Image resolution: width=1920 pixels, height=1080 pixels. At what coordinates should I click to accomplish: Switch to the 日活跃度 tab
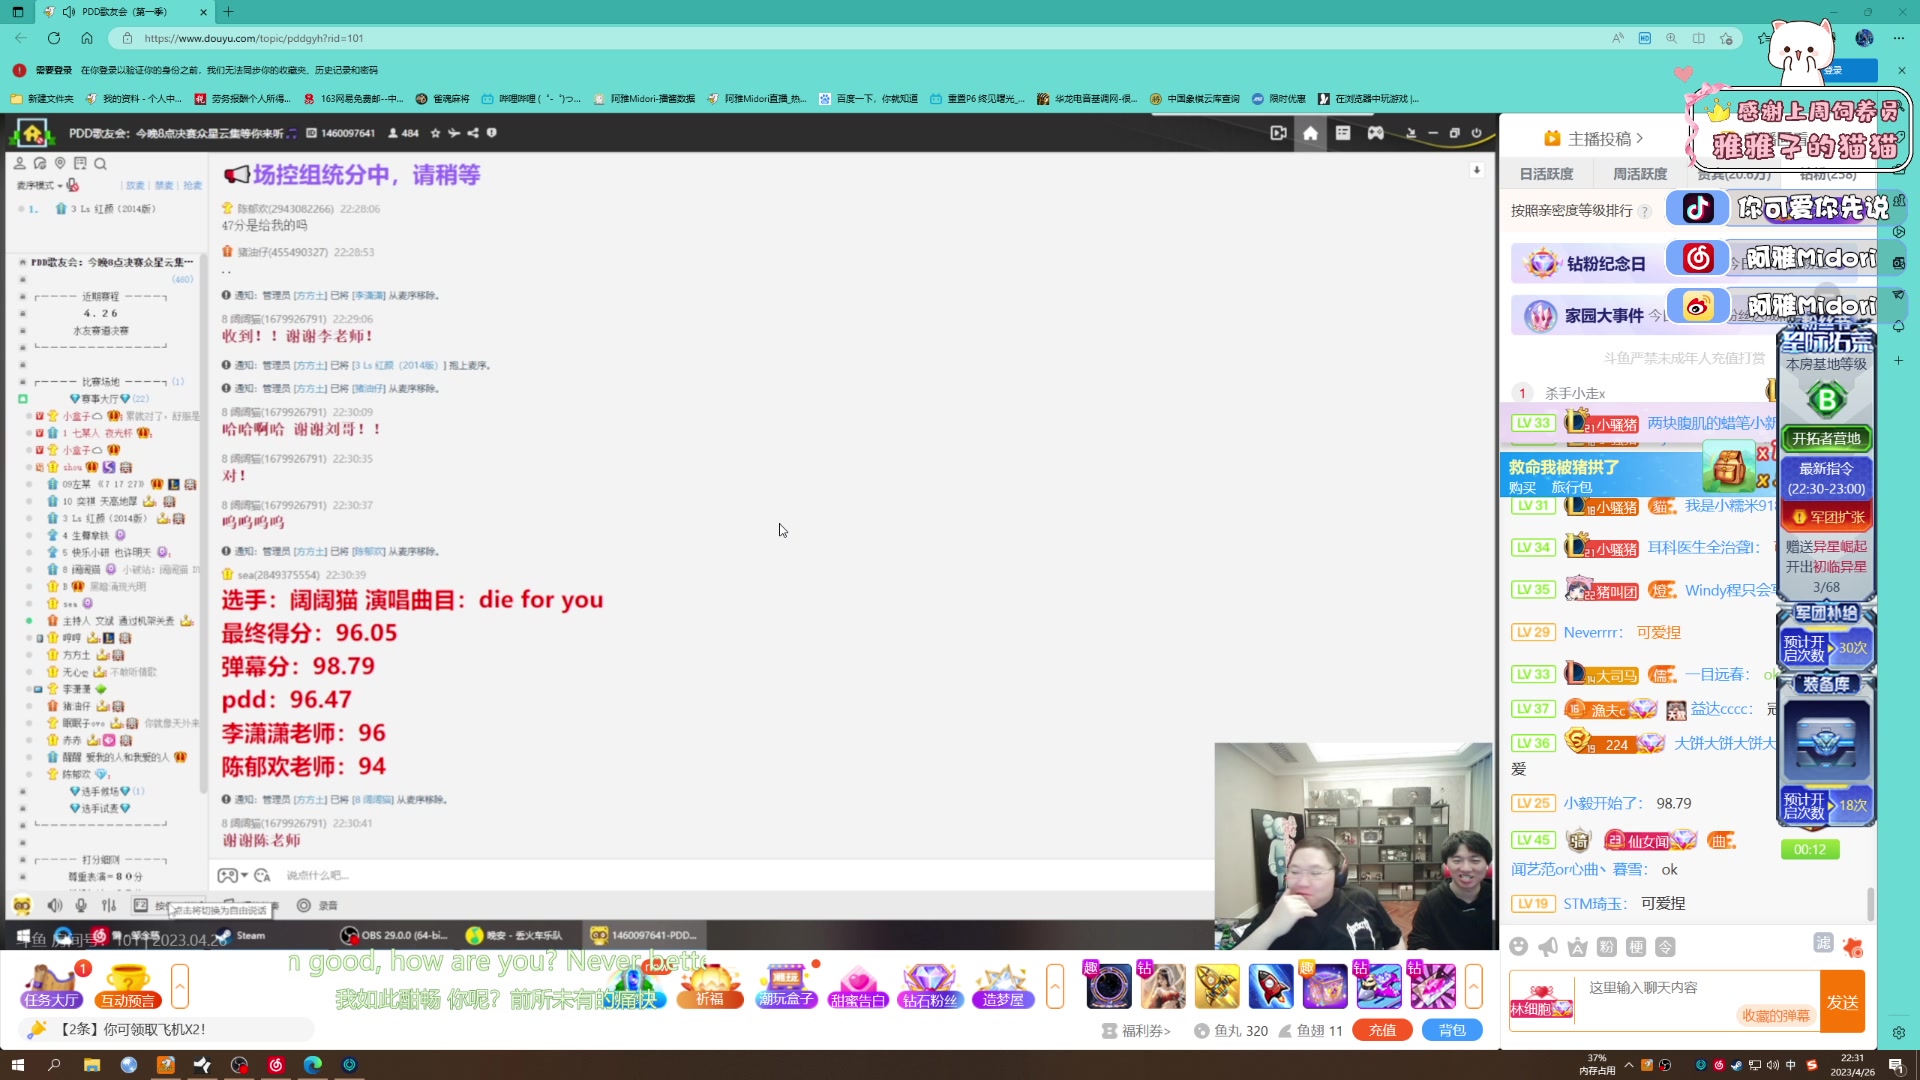(x=1546, y=174)
